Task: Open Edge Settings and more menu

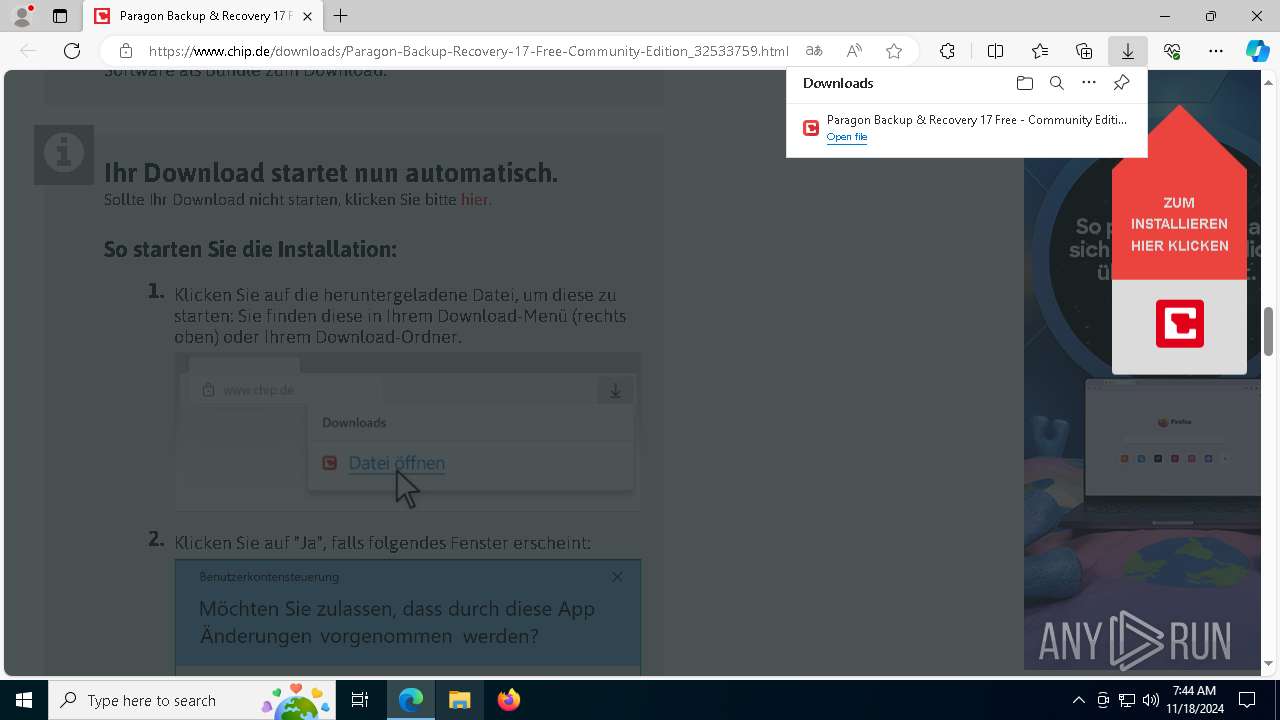Action: [1216, 51]
